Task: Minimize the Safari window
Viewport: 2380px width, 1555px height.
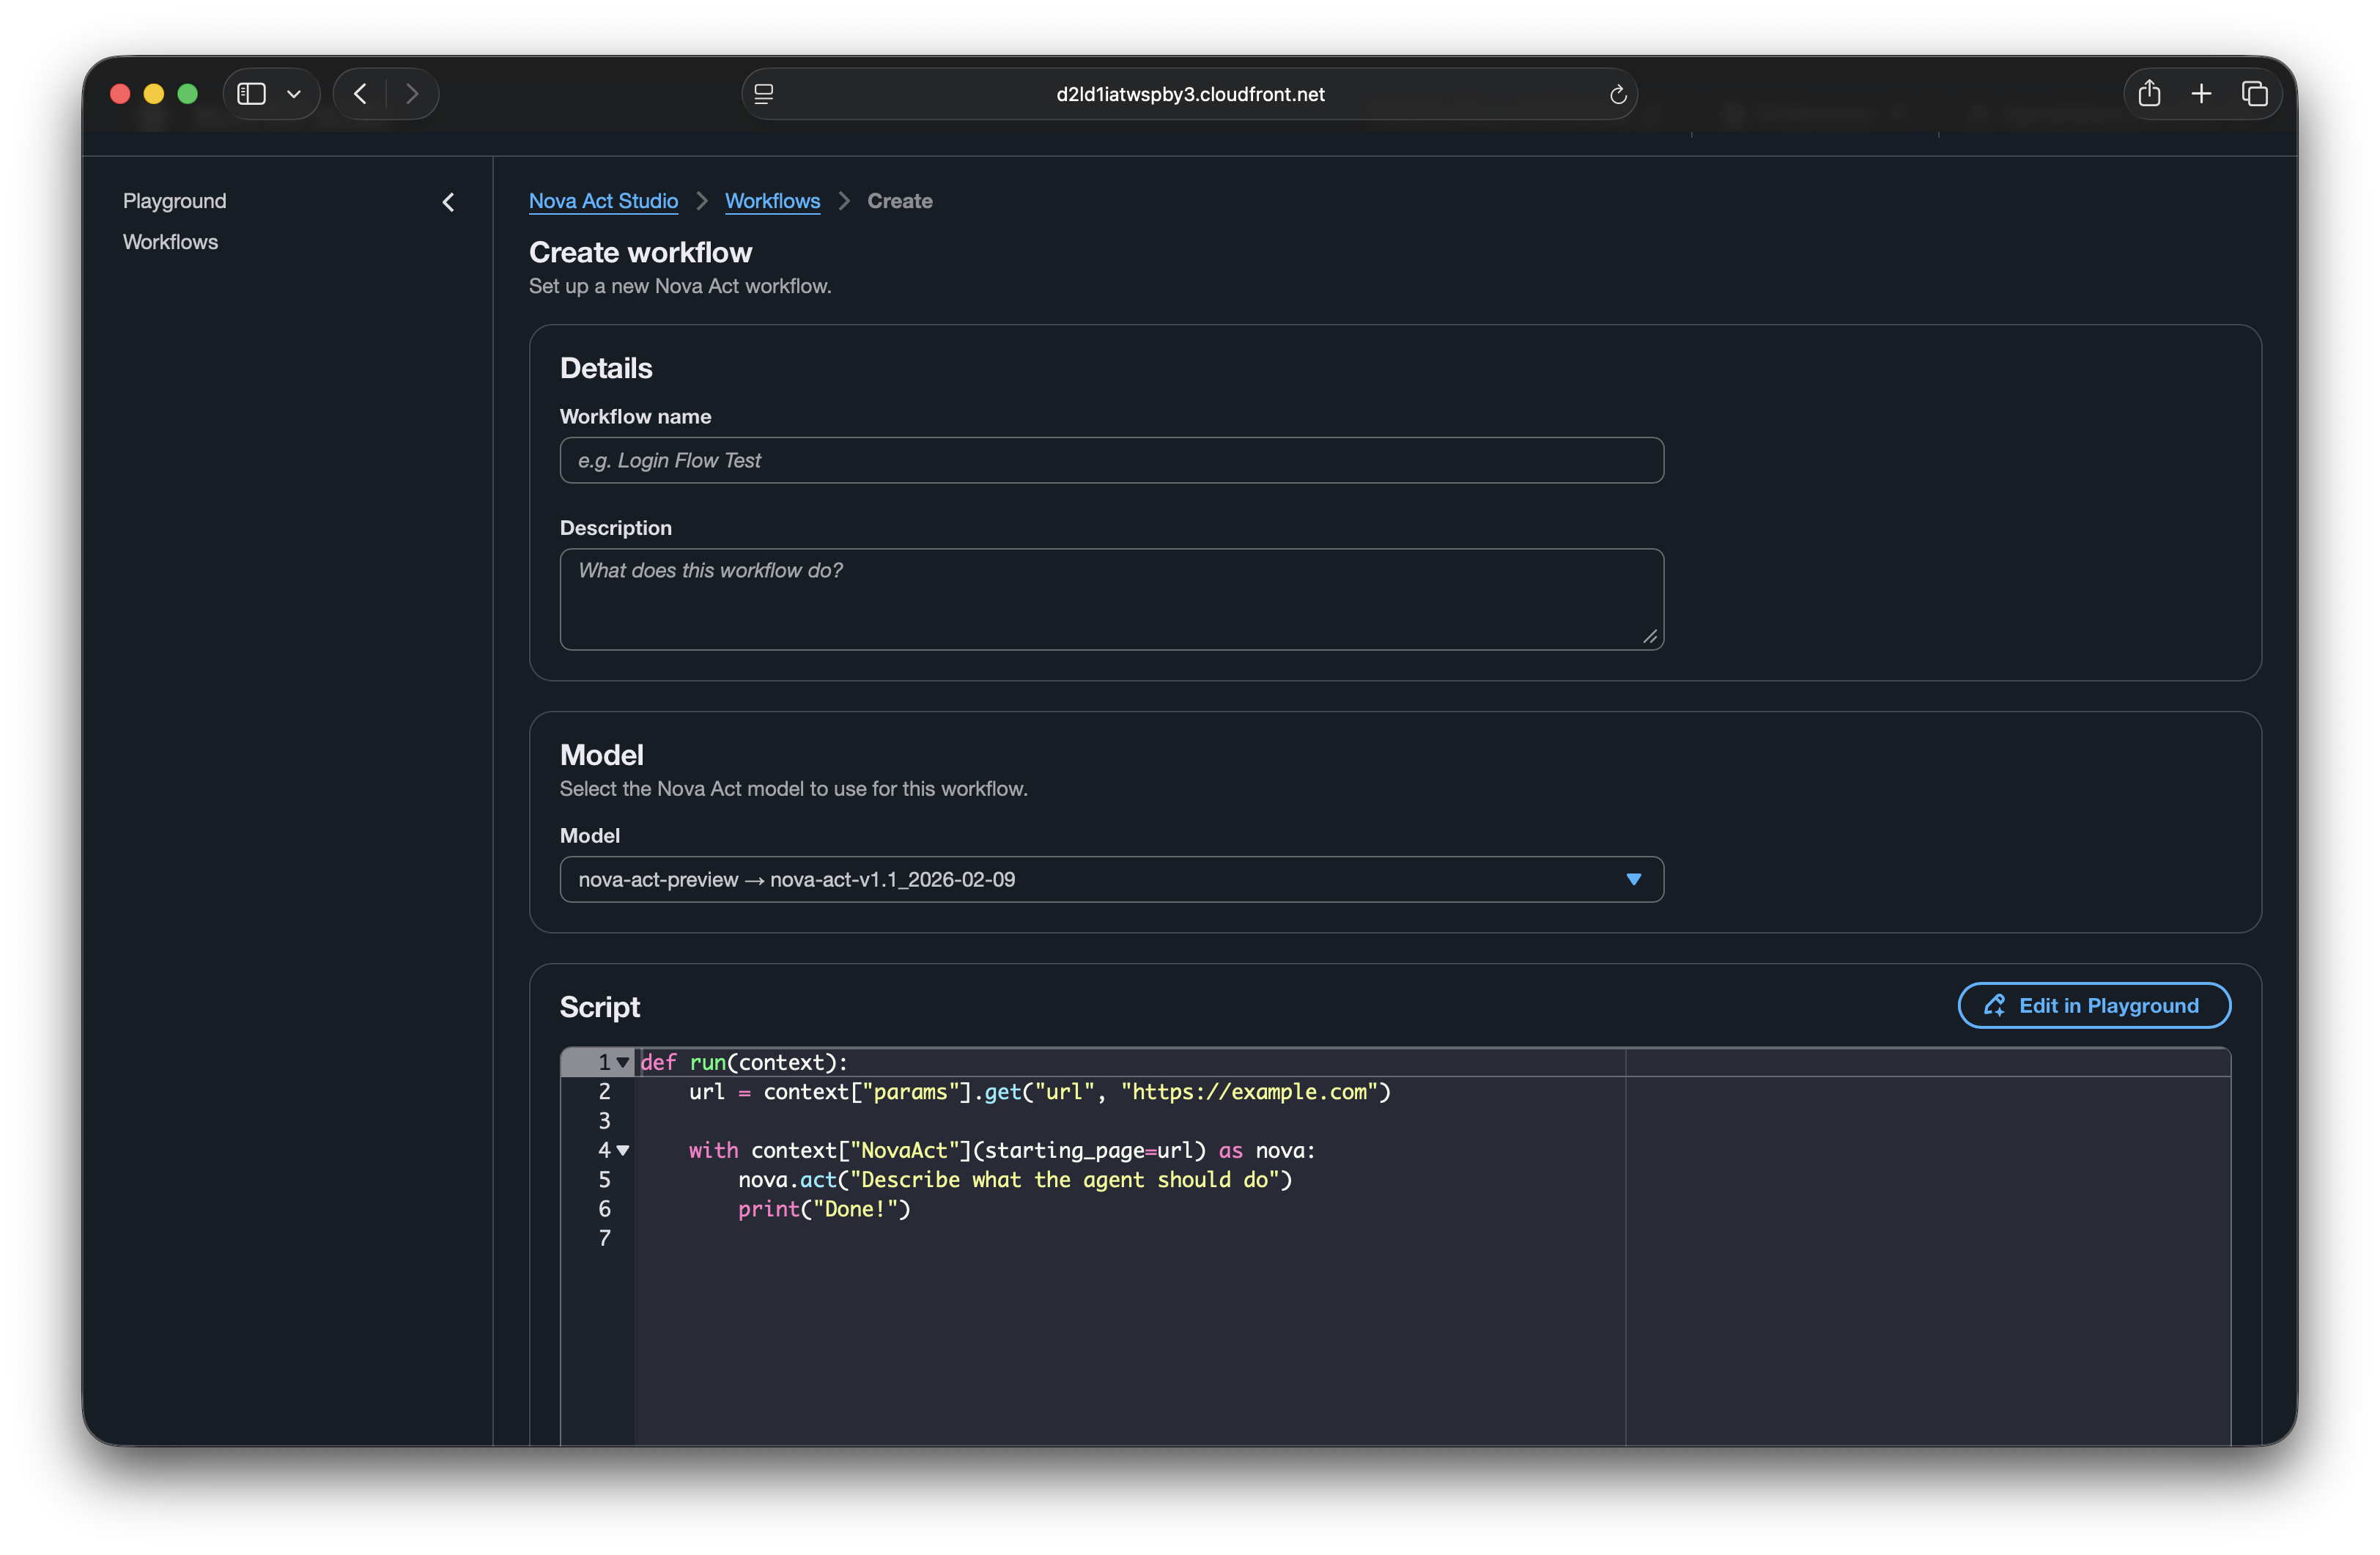Action: [154, 94]
